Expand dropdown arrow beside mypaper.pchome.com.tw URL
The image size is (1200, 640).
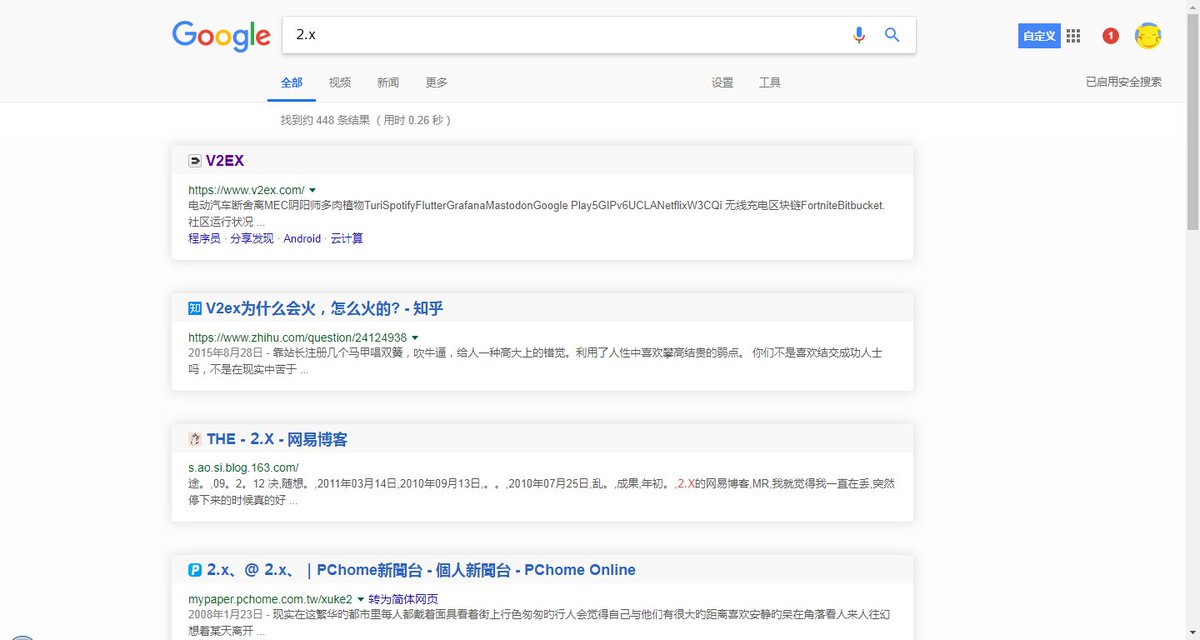pos(361,599)
